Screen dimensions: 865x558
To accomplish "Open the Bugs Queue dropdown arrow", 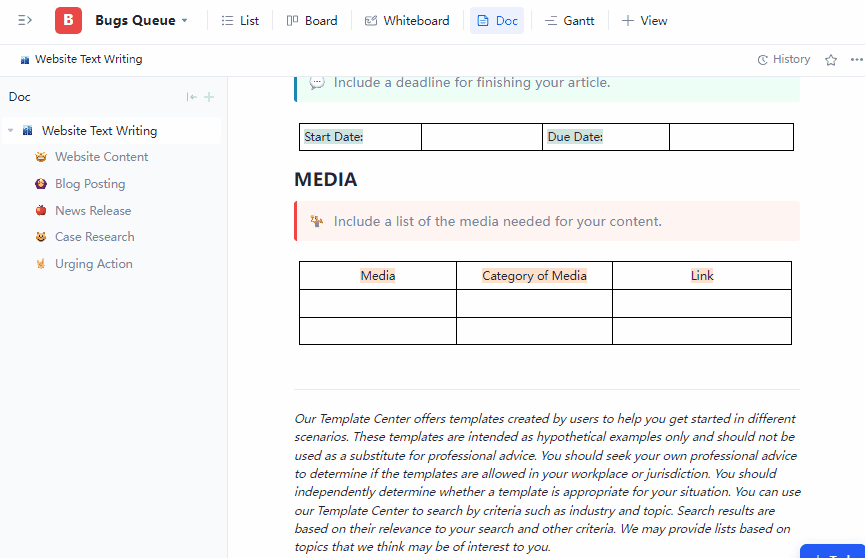I will [x=185, y=21].
